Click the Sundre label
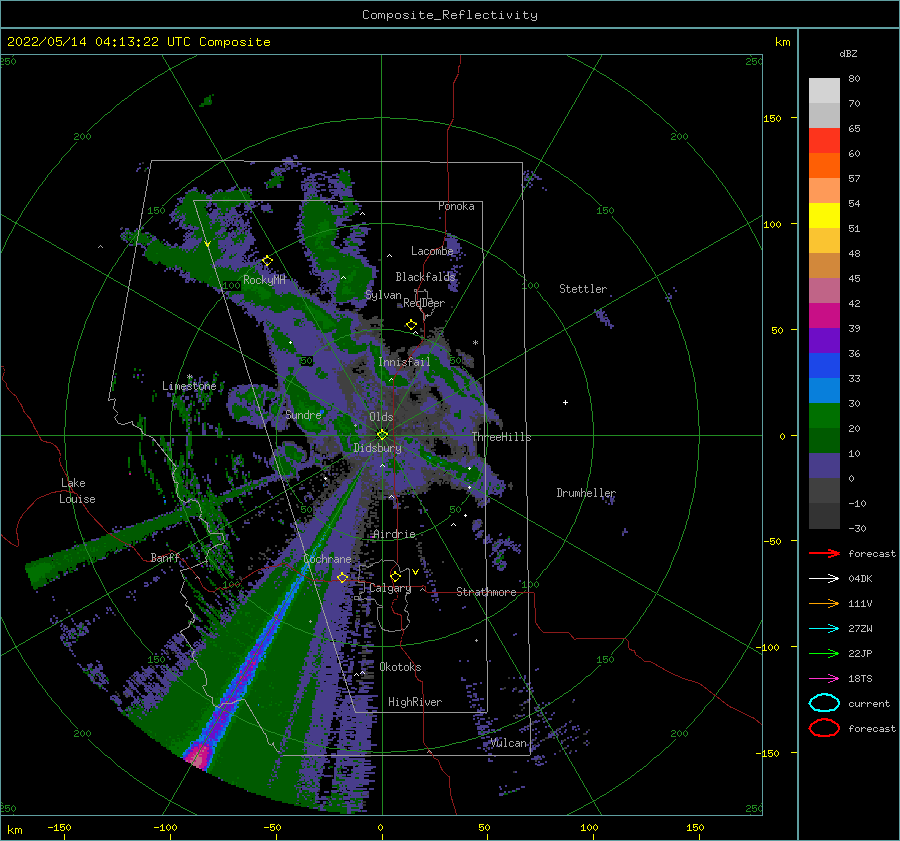The width and height of the screenshot is (900, 841). pos(303,414)
